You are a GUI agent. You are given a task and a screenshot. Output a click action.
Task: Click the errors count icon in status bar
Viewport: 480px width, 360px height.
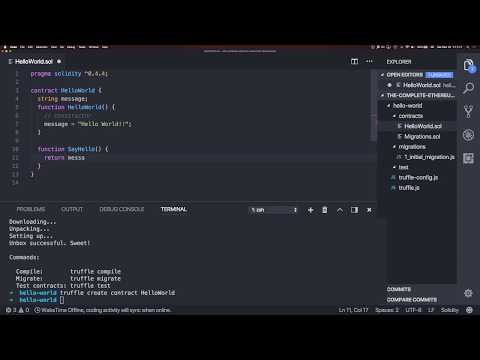(9, 310)
